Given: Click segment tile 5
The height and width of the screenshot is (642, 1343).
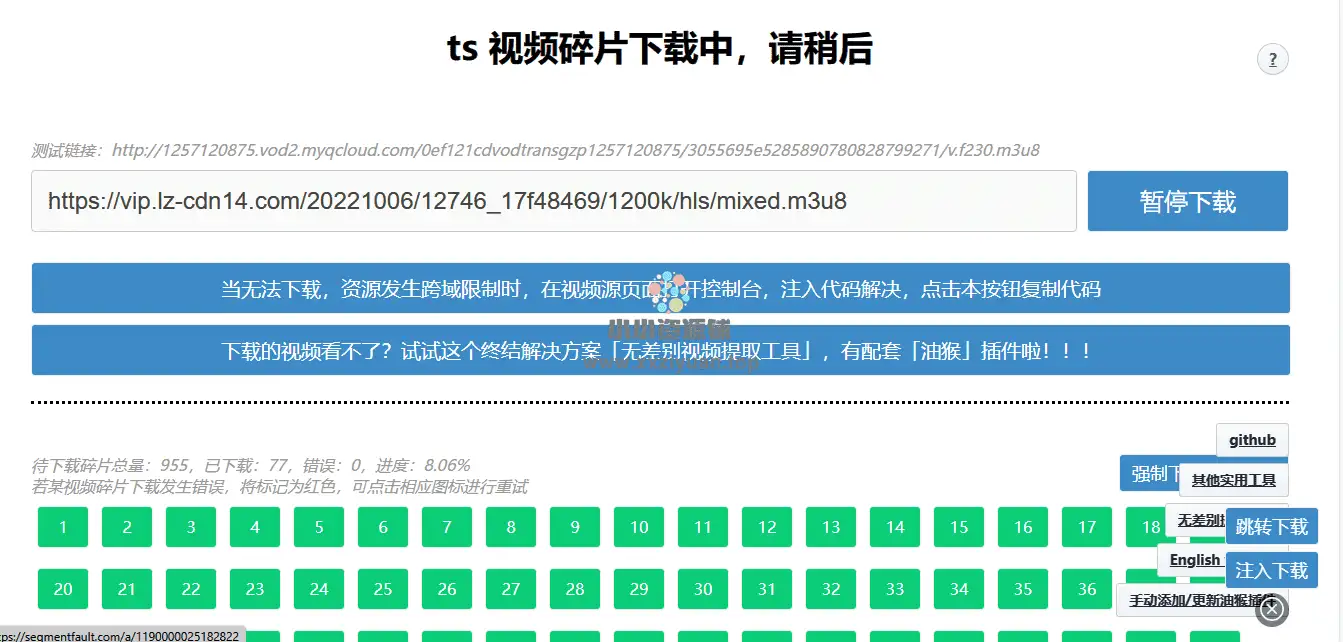Looking at the screenshot, I should coord(319,527).
